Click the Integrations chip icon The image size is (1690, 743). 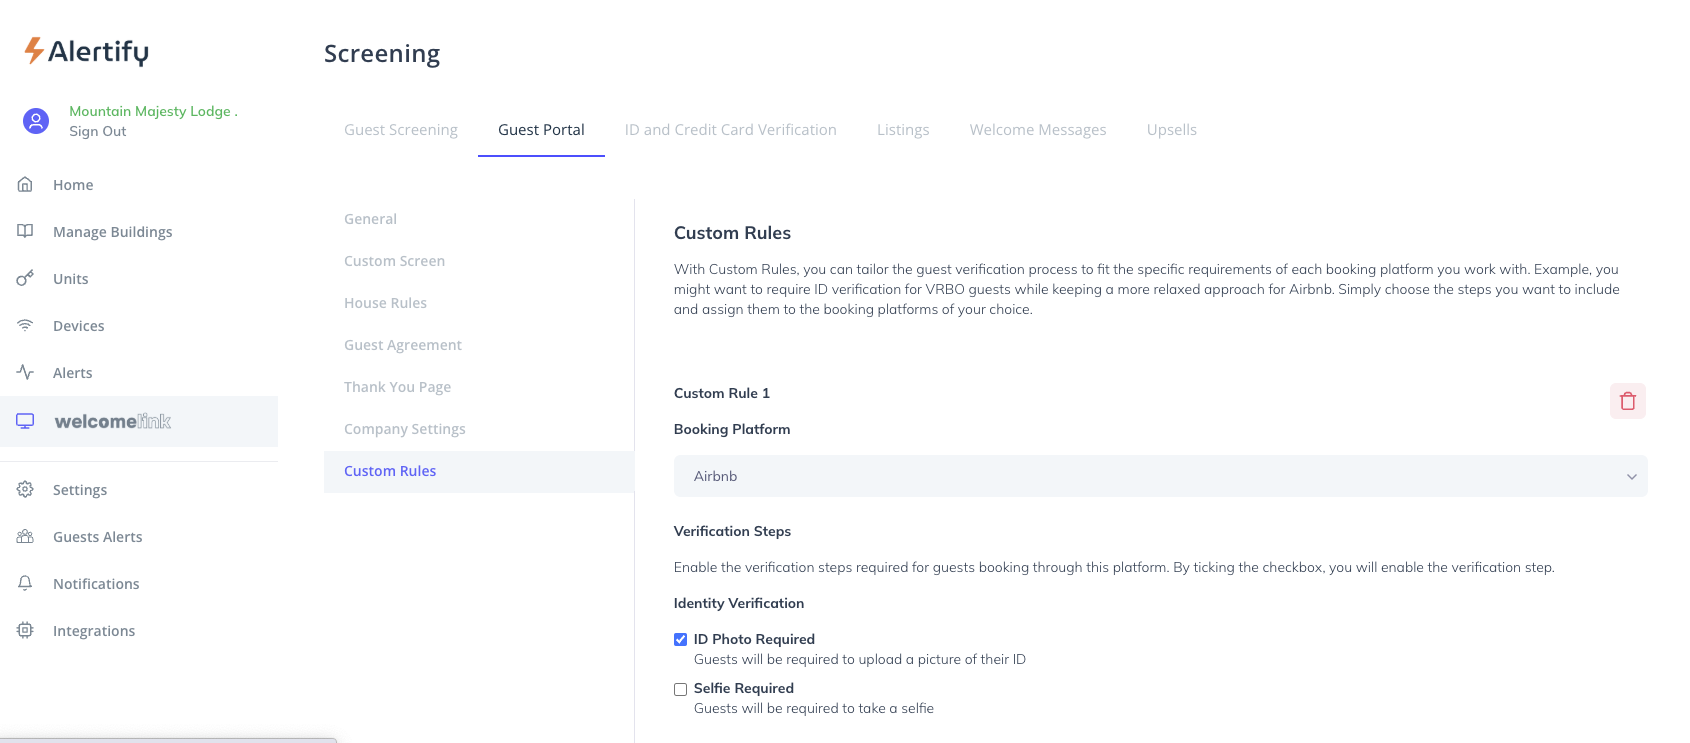25,630
